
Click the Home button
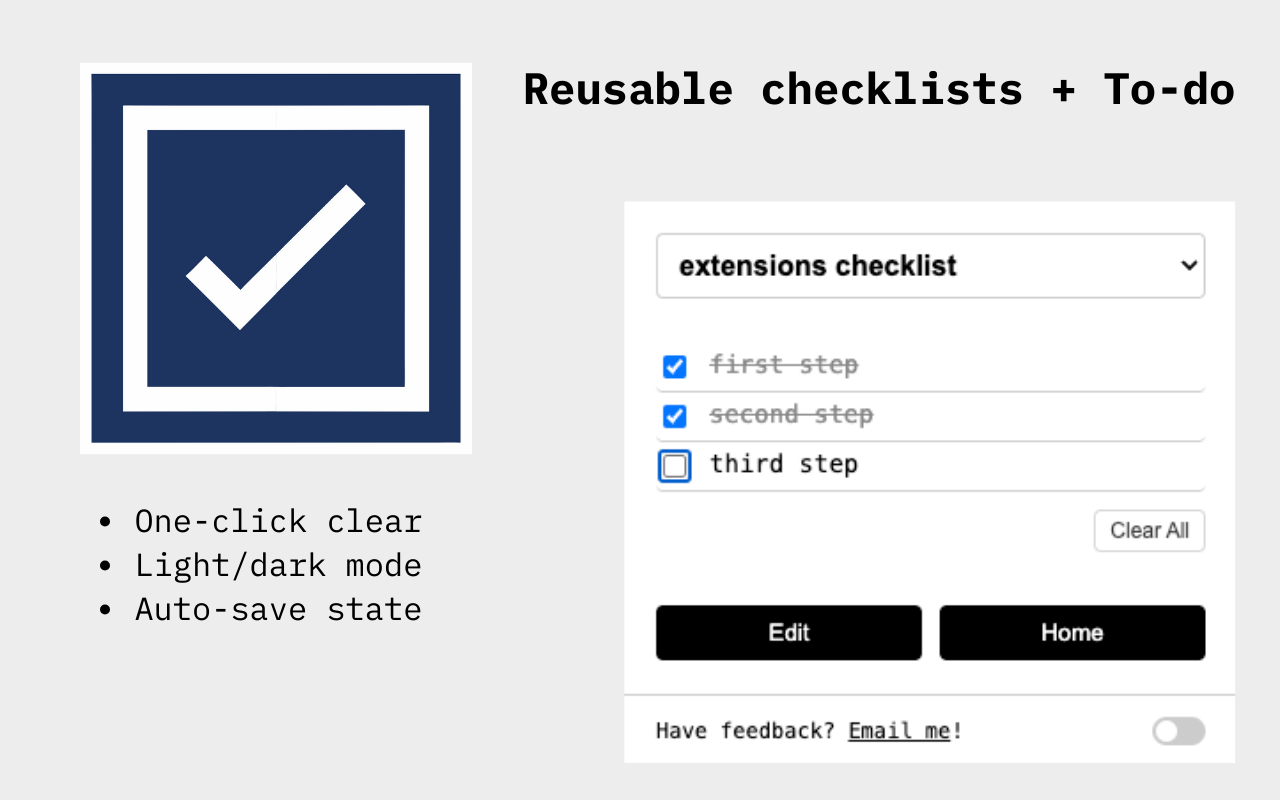pos(1071,632)
